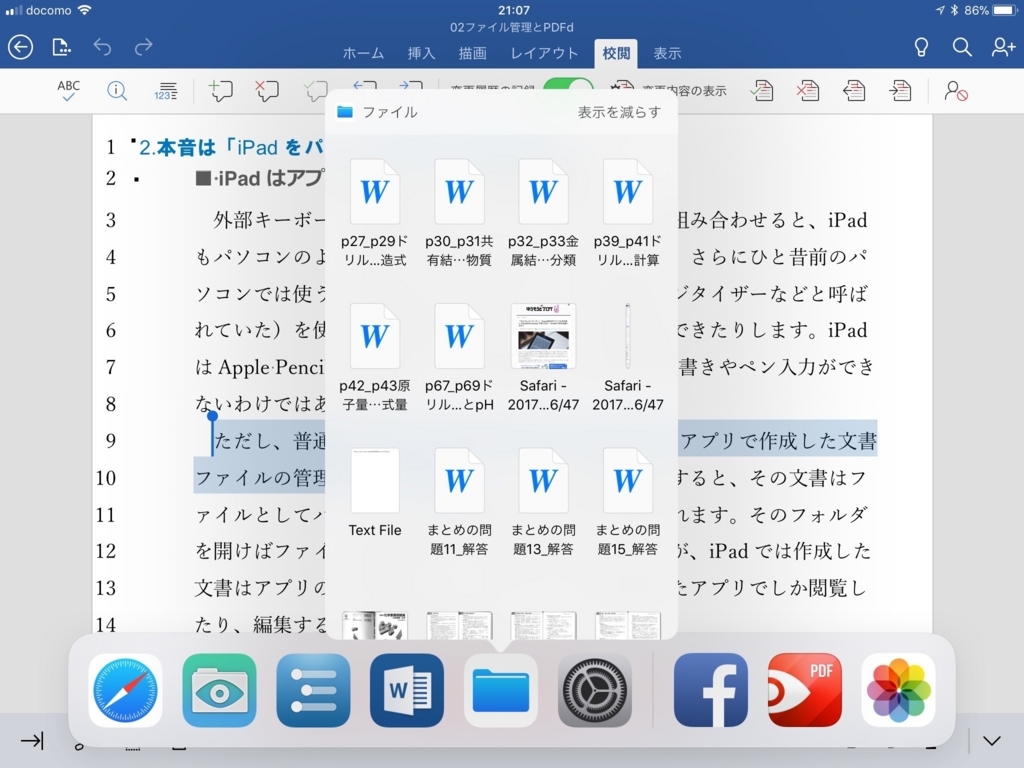Open the p27_p29ドリル file
This screenshot has width=1024, height=768.
(x=375, y=213)
